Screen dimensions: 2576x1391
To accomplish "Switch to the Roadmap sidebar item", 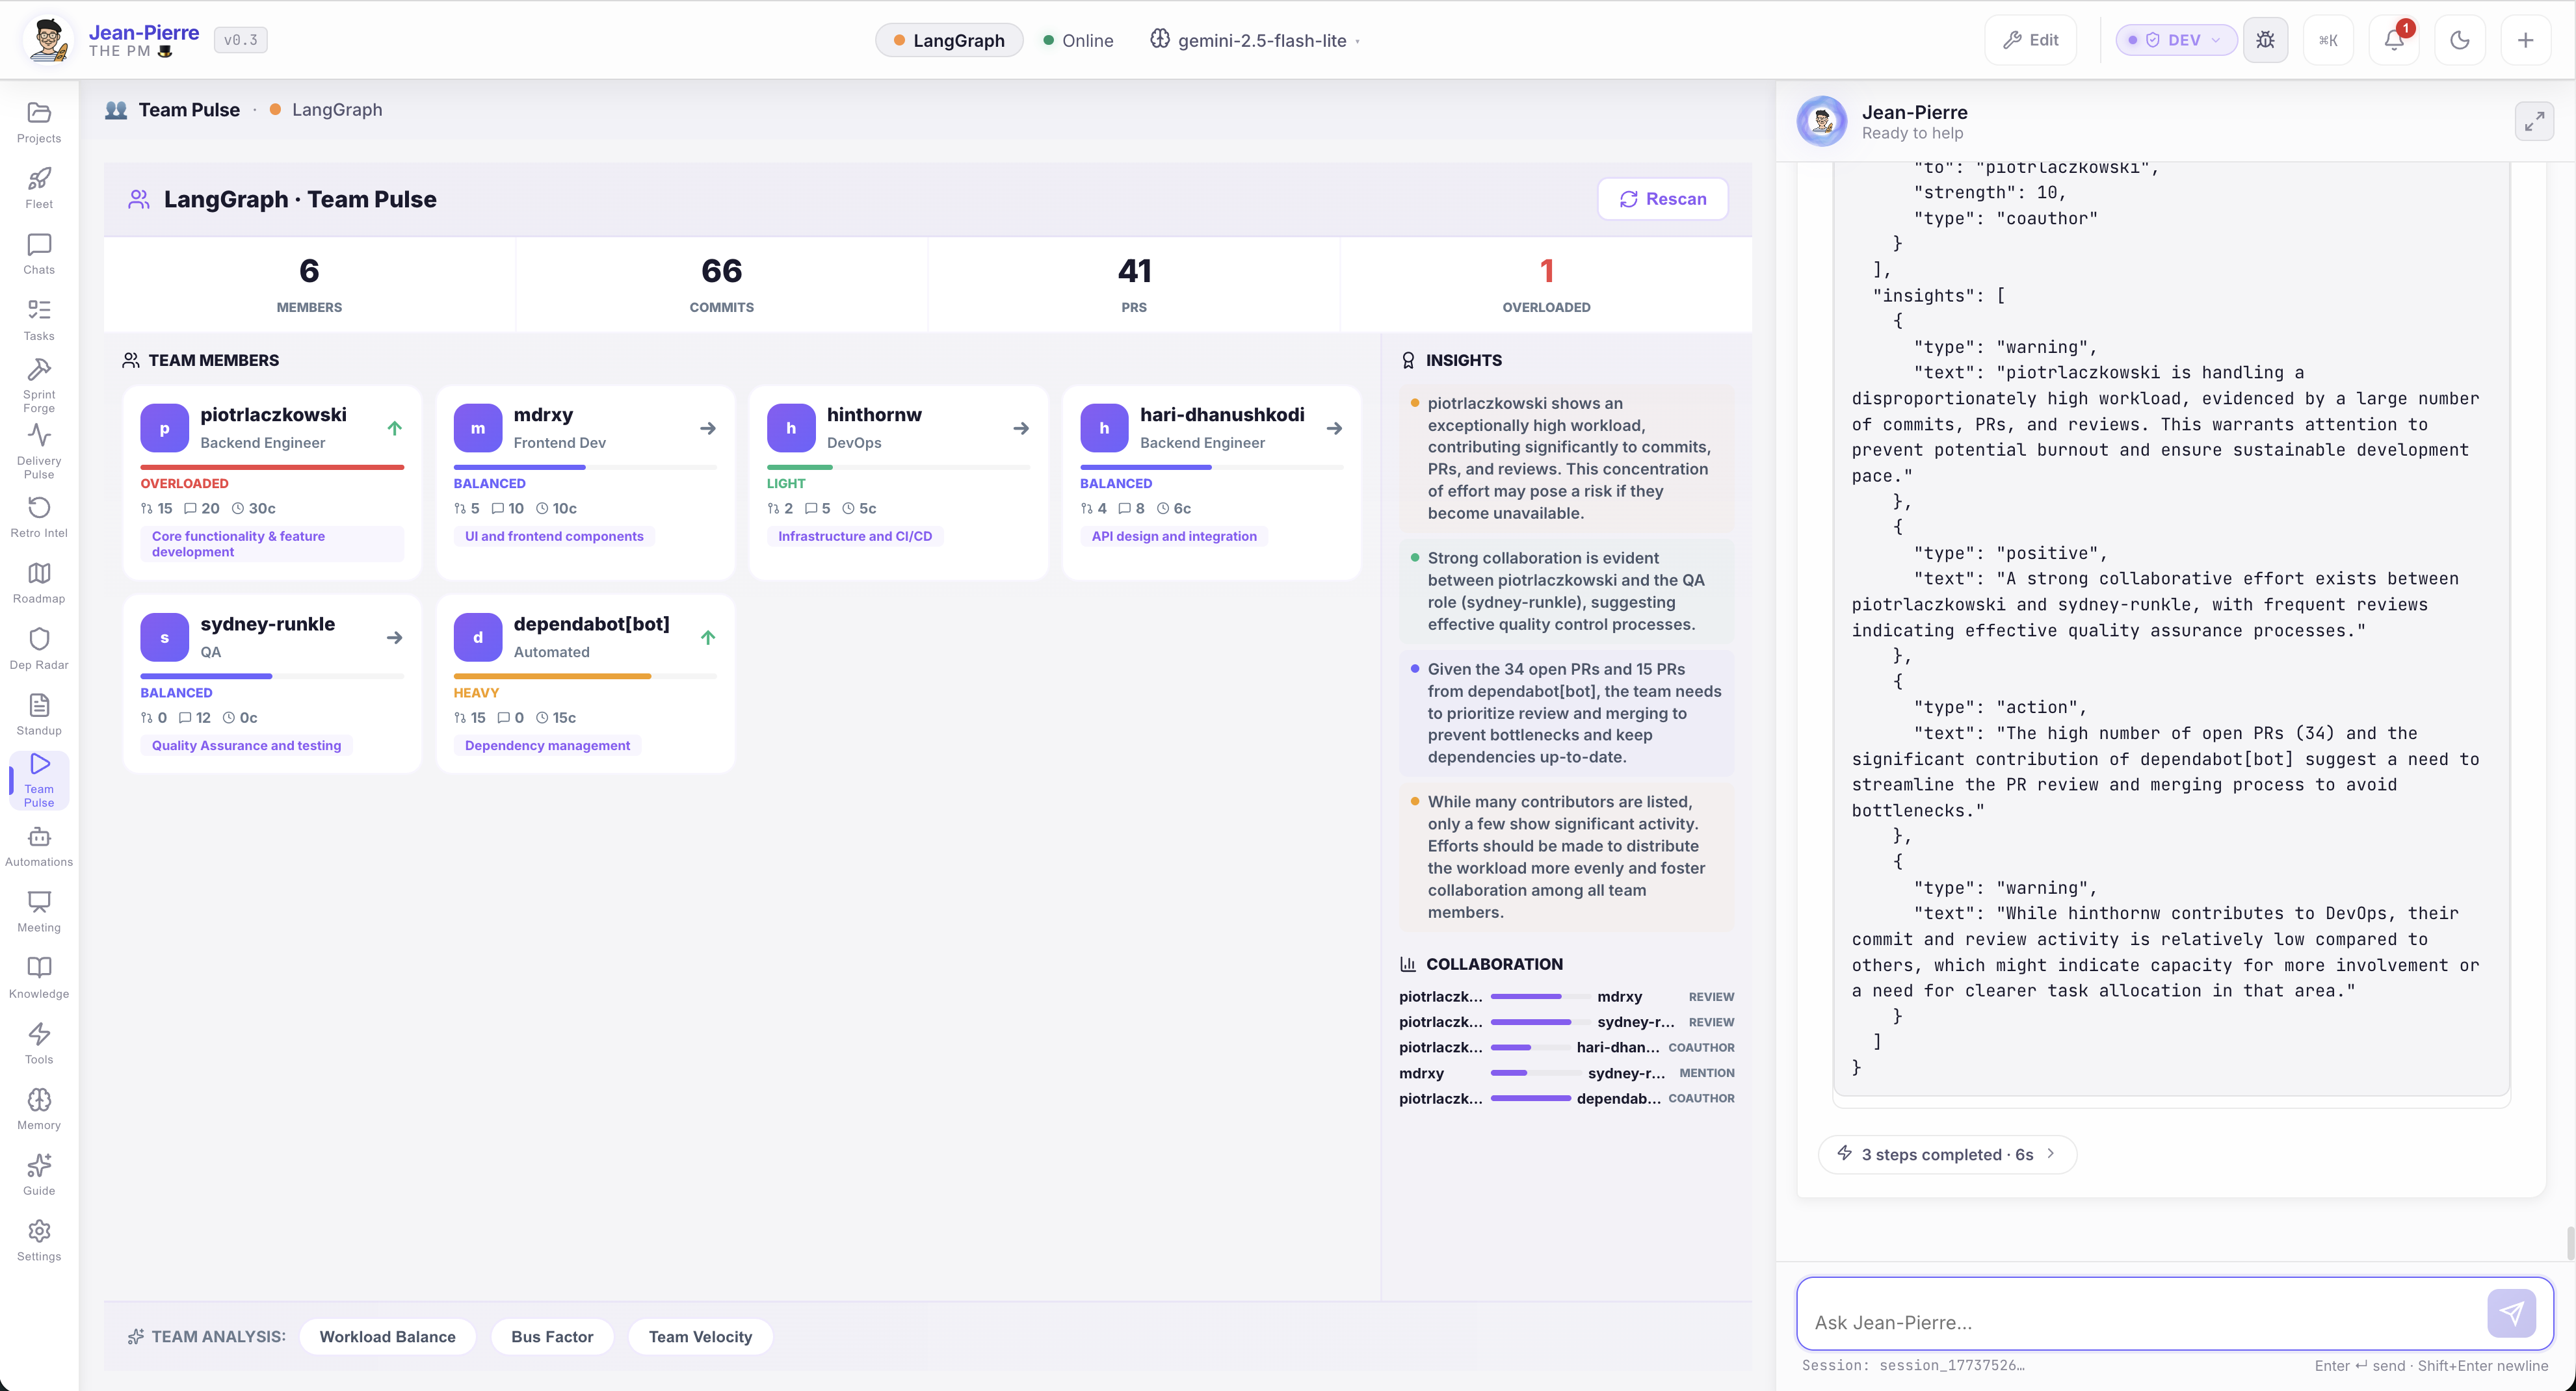I will coord(39,582).
